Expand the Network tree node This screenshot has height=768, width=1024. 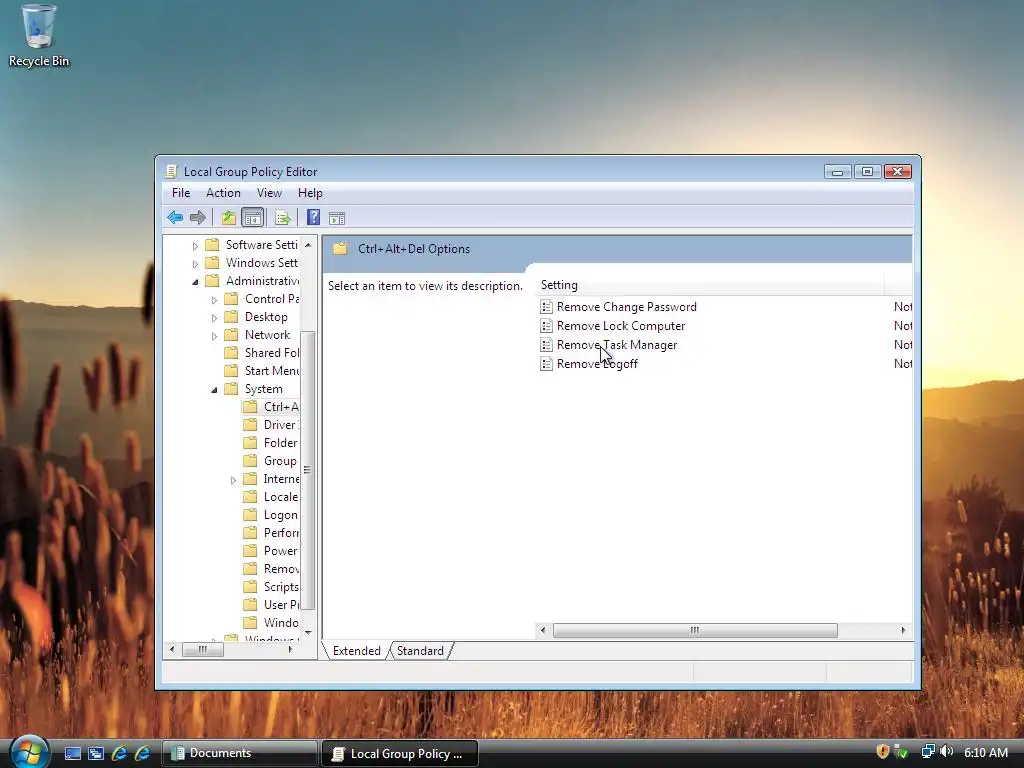(214, 336)
